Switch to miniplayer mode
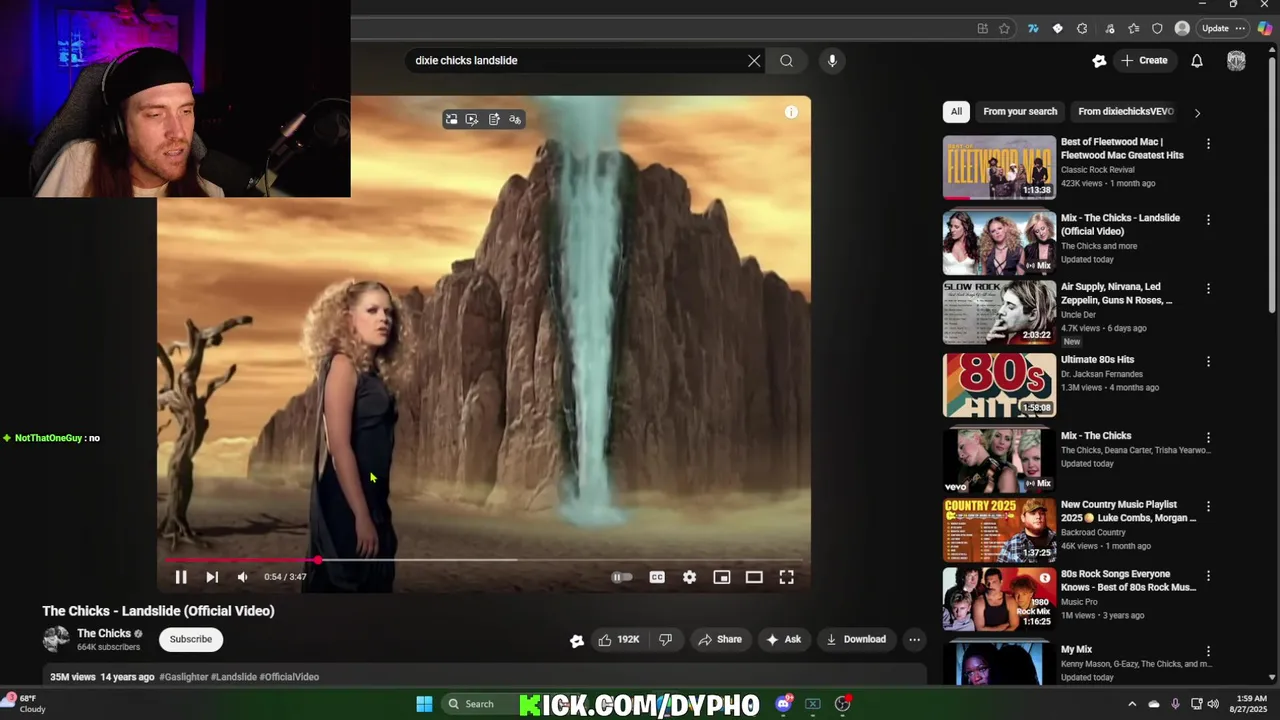 coord(721,577)
